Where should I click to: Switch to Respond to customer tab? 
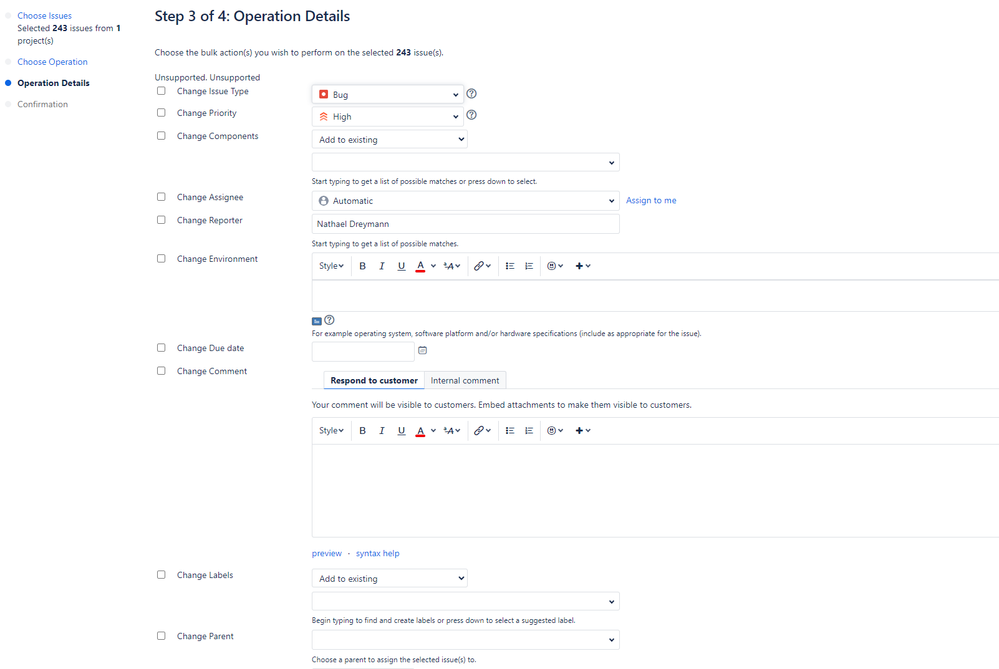(x=374, y=380)
